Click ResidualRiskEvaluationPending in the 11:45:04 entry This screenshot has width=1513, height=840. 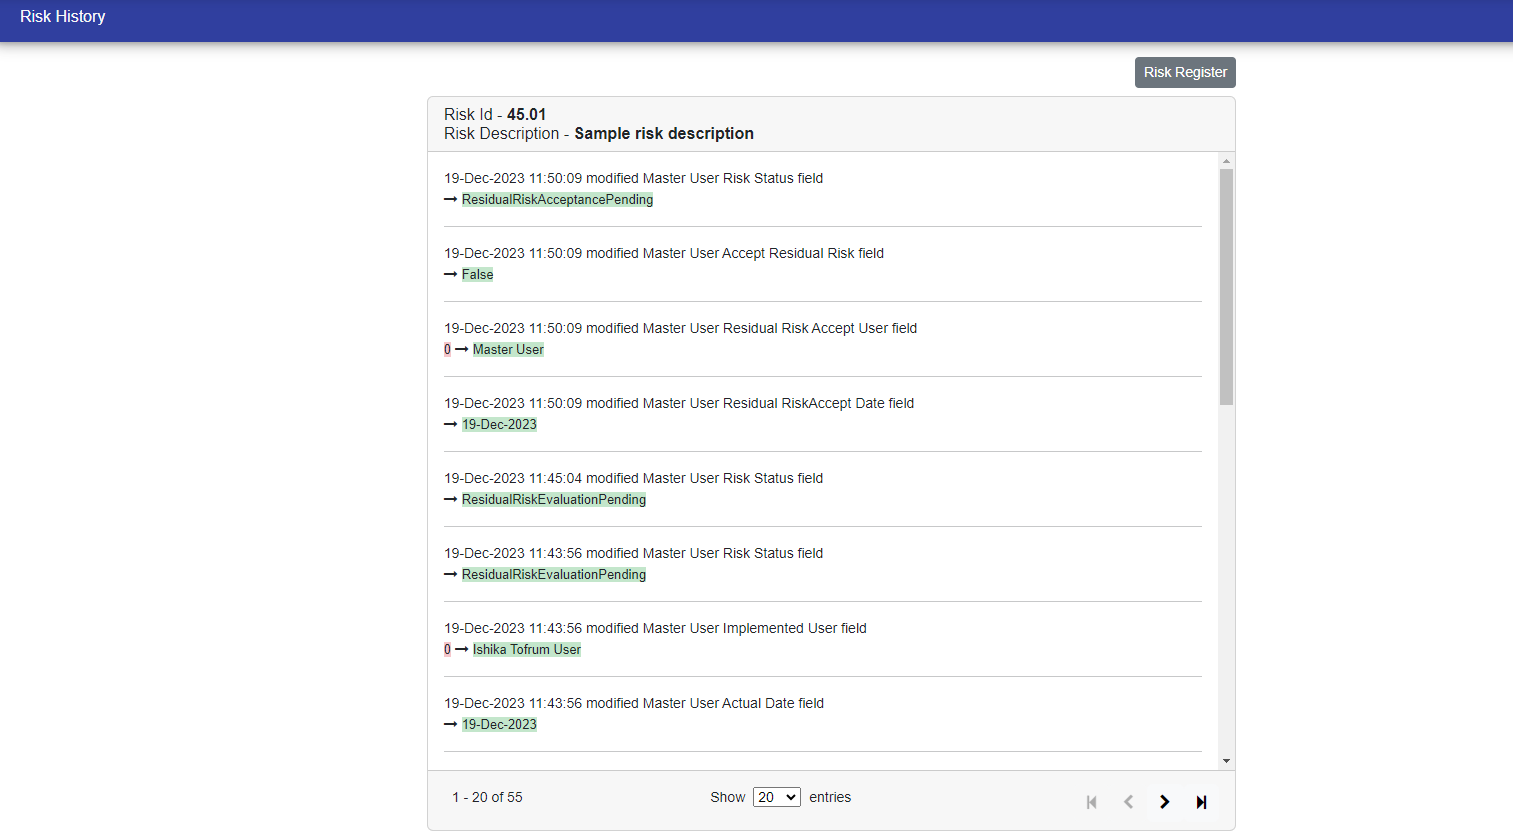553,500
